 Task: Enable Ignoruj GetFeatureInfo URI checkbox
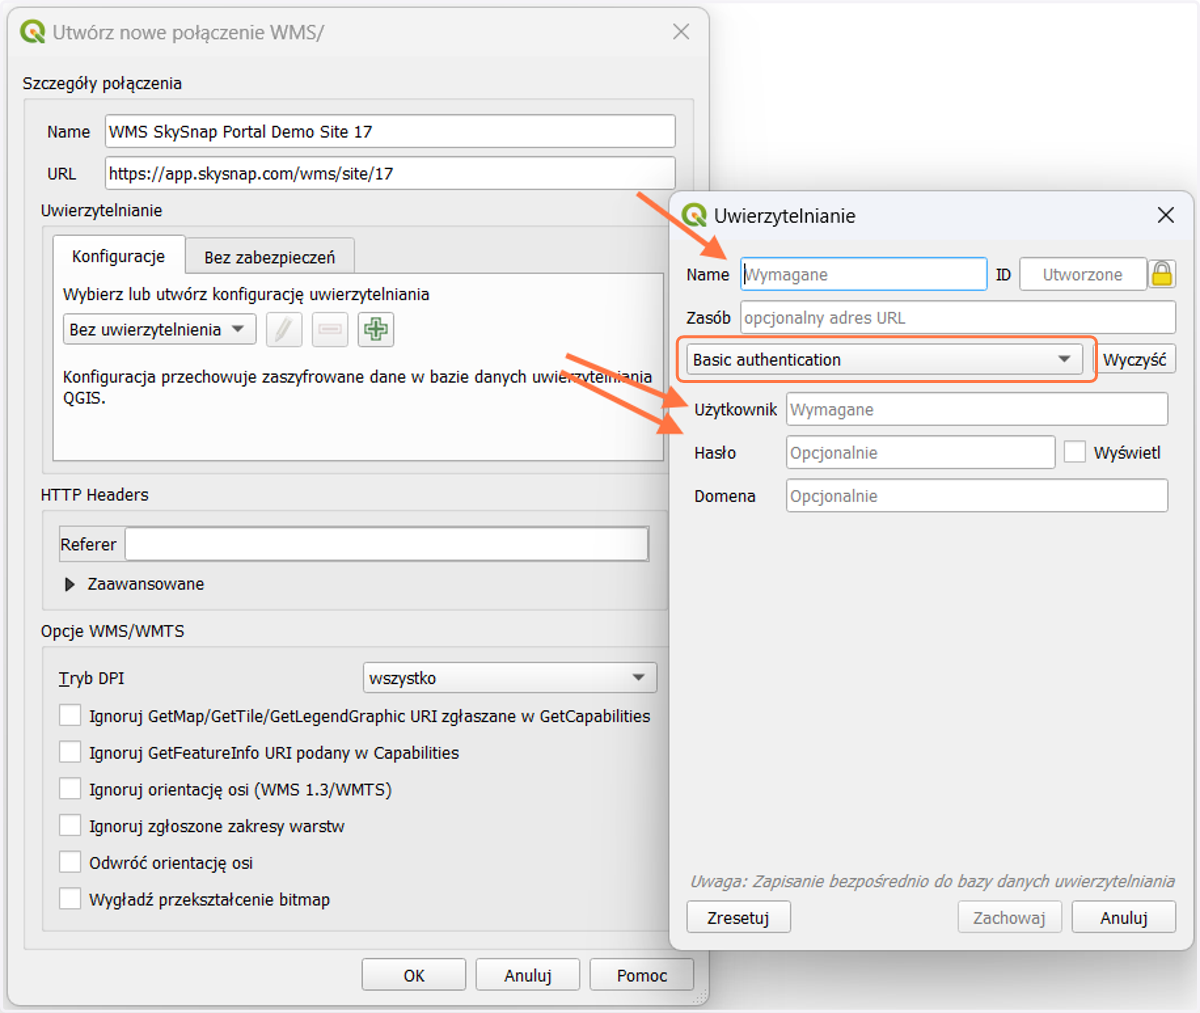pos(70,753)
